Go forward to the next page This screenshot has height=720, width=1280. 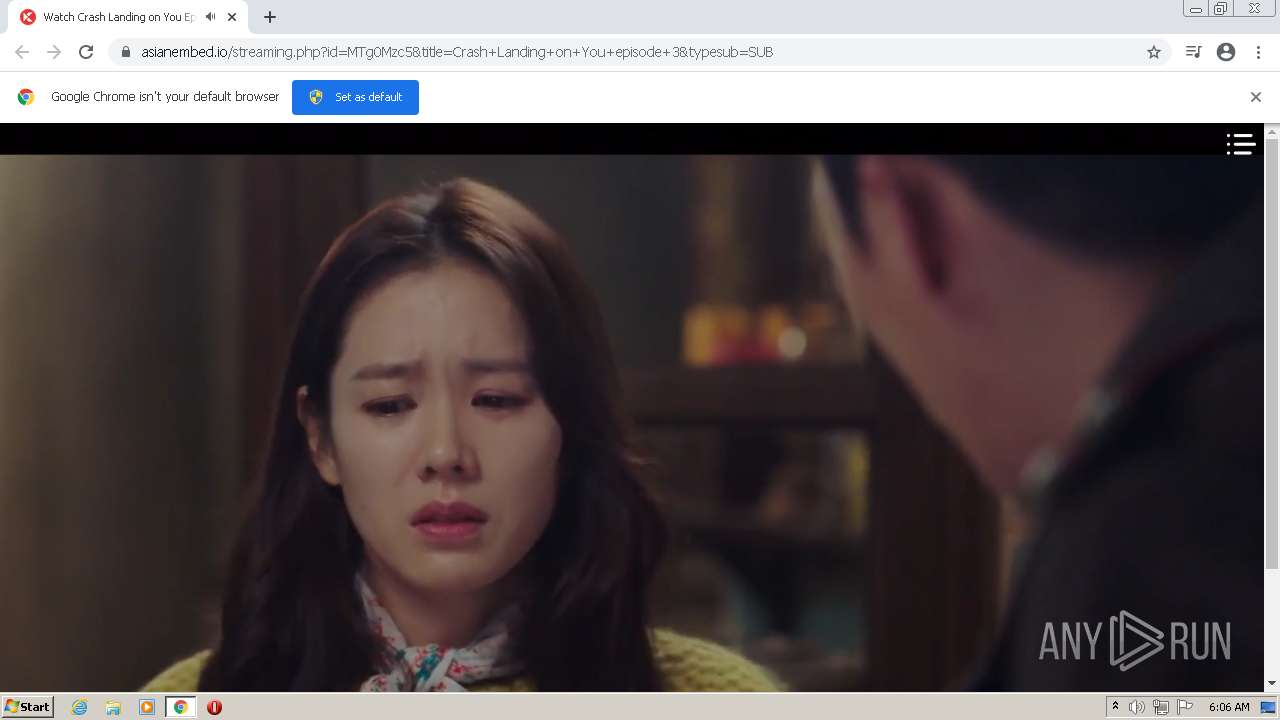click(54, 52)
